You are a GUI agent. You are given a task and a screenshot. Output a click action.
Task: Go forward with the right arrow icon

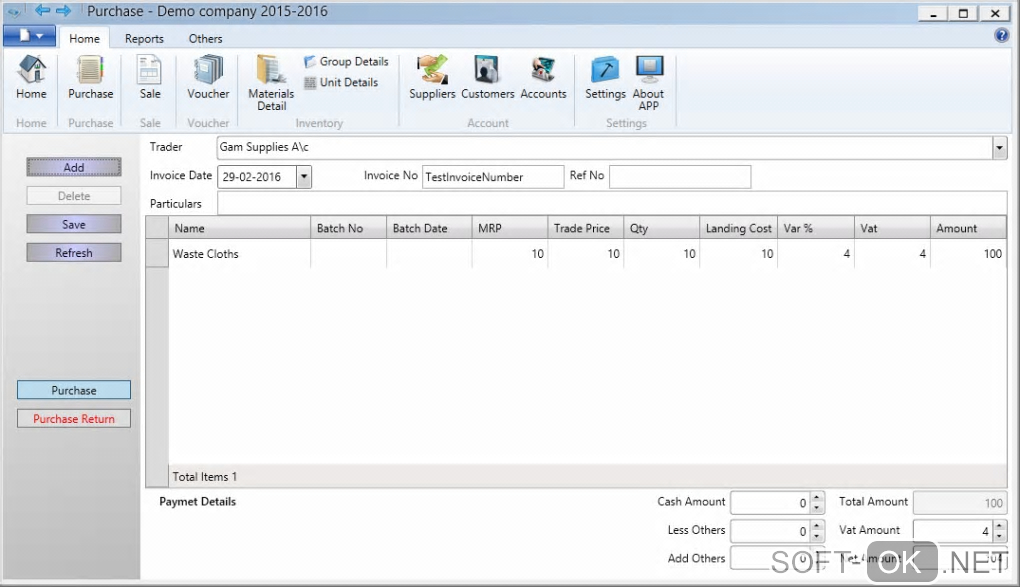coord(63,10)
